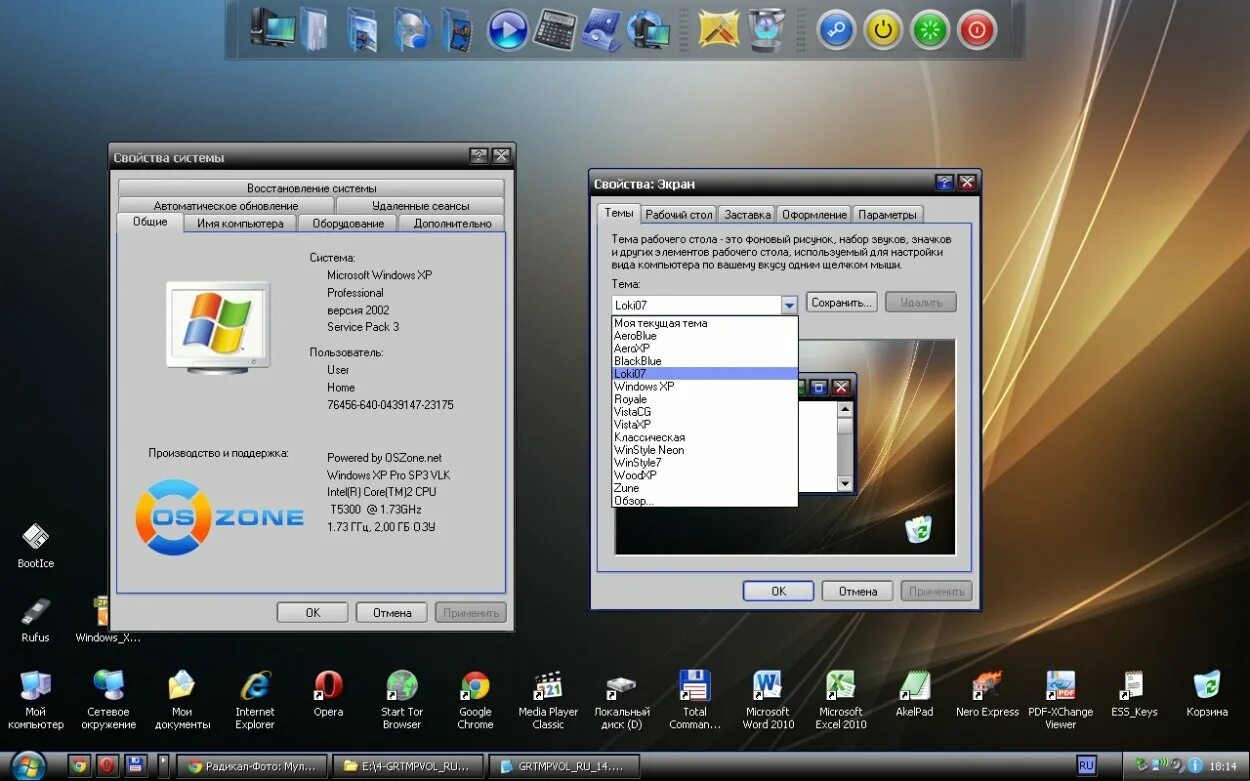Open Восстановление системы tab
The width and height of the screenshot is (1250, 781).
311,188
